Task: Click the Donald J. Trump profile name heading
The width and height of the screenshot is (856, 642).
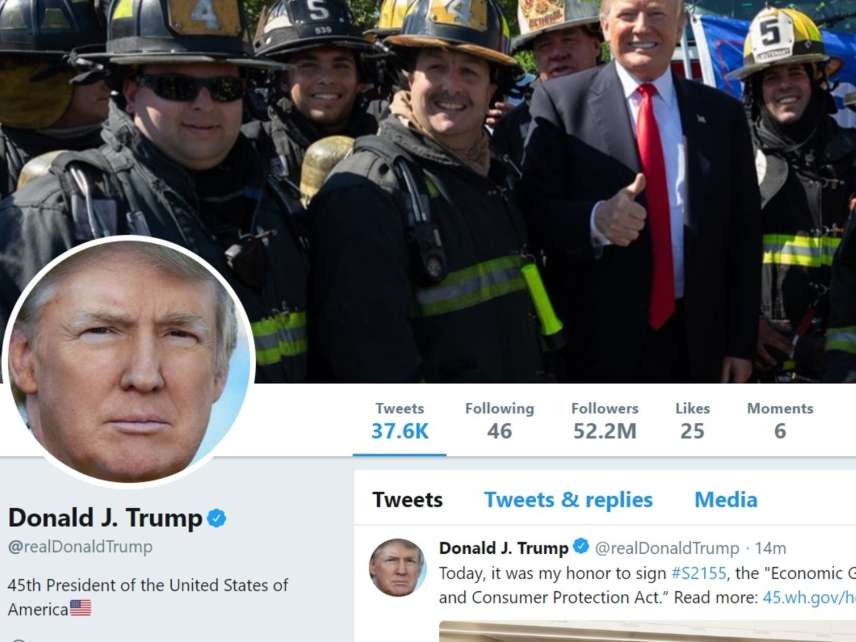Action: coord(105,518)
